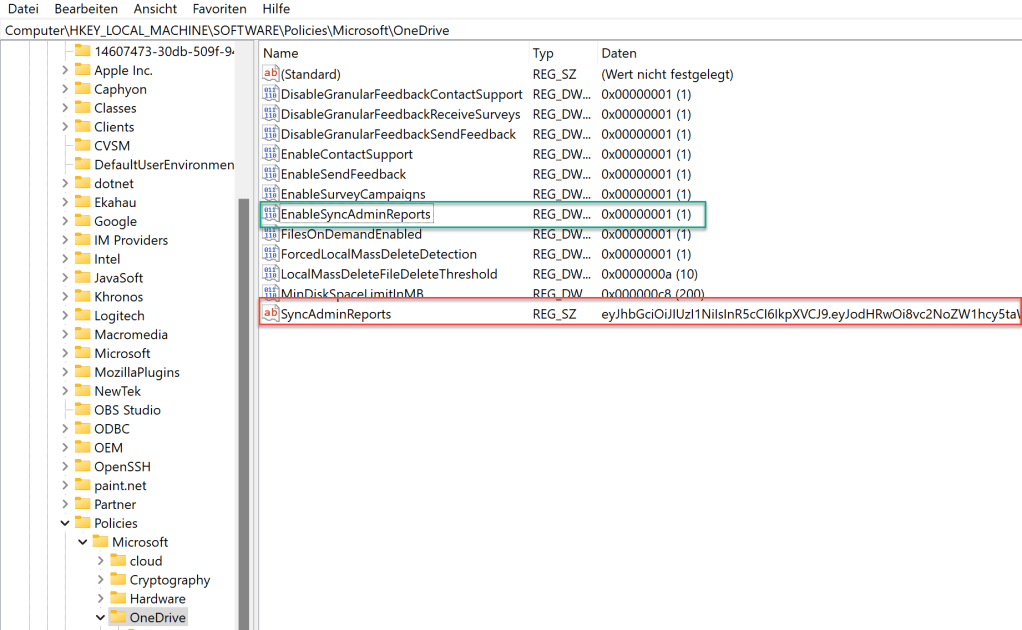The image size is (1022, 630).
Task: Open the Ansicht menu
Action: 154,9
